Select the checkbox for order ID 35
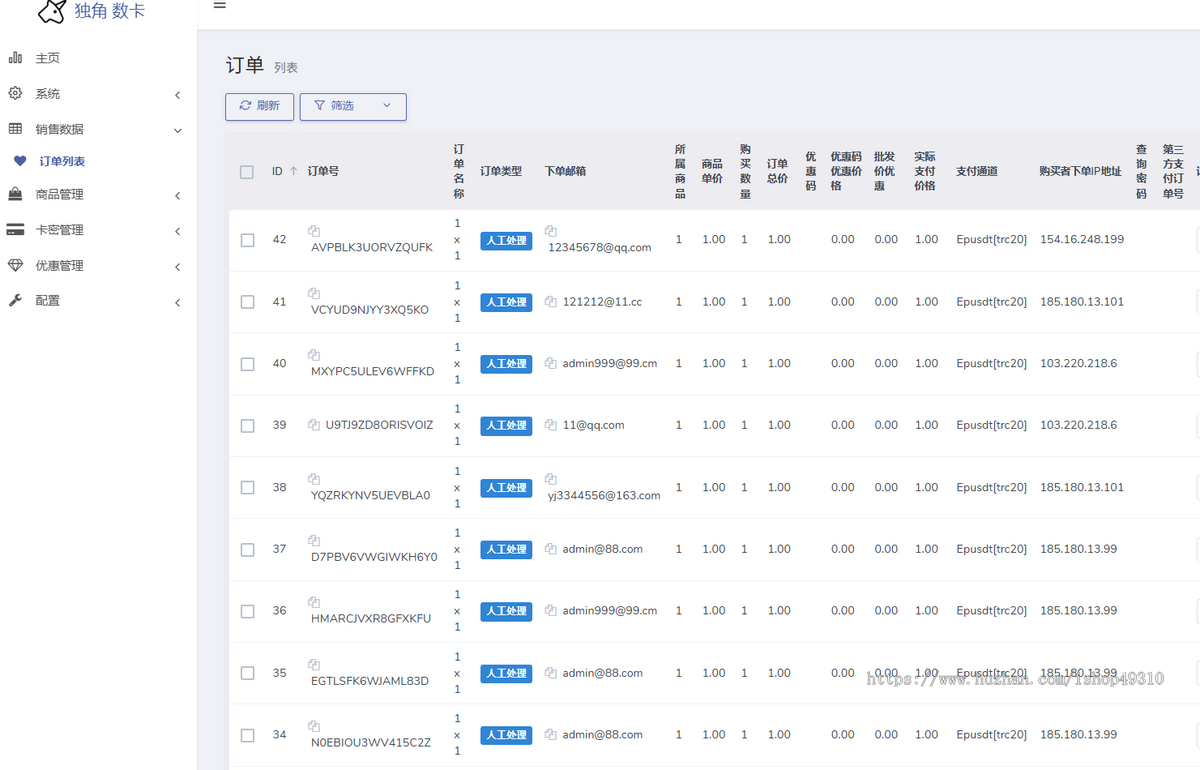 247,673
